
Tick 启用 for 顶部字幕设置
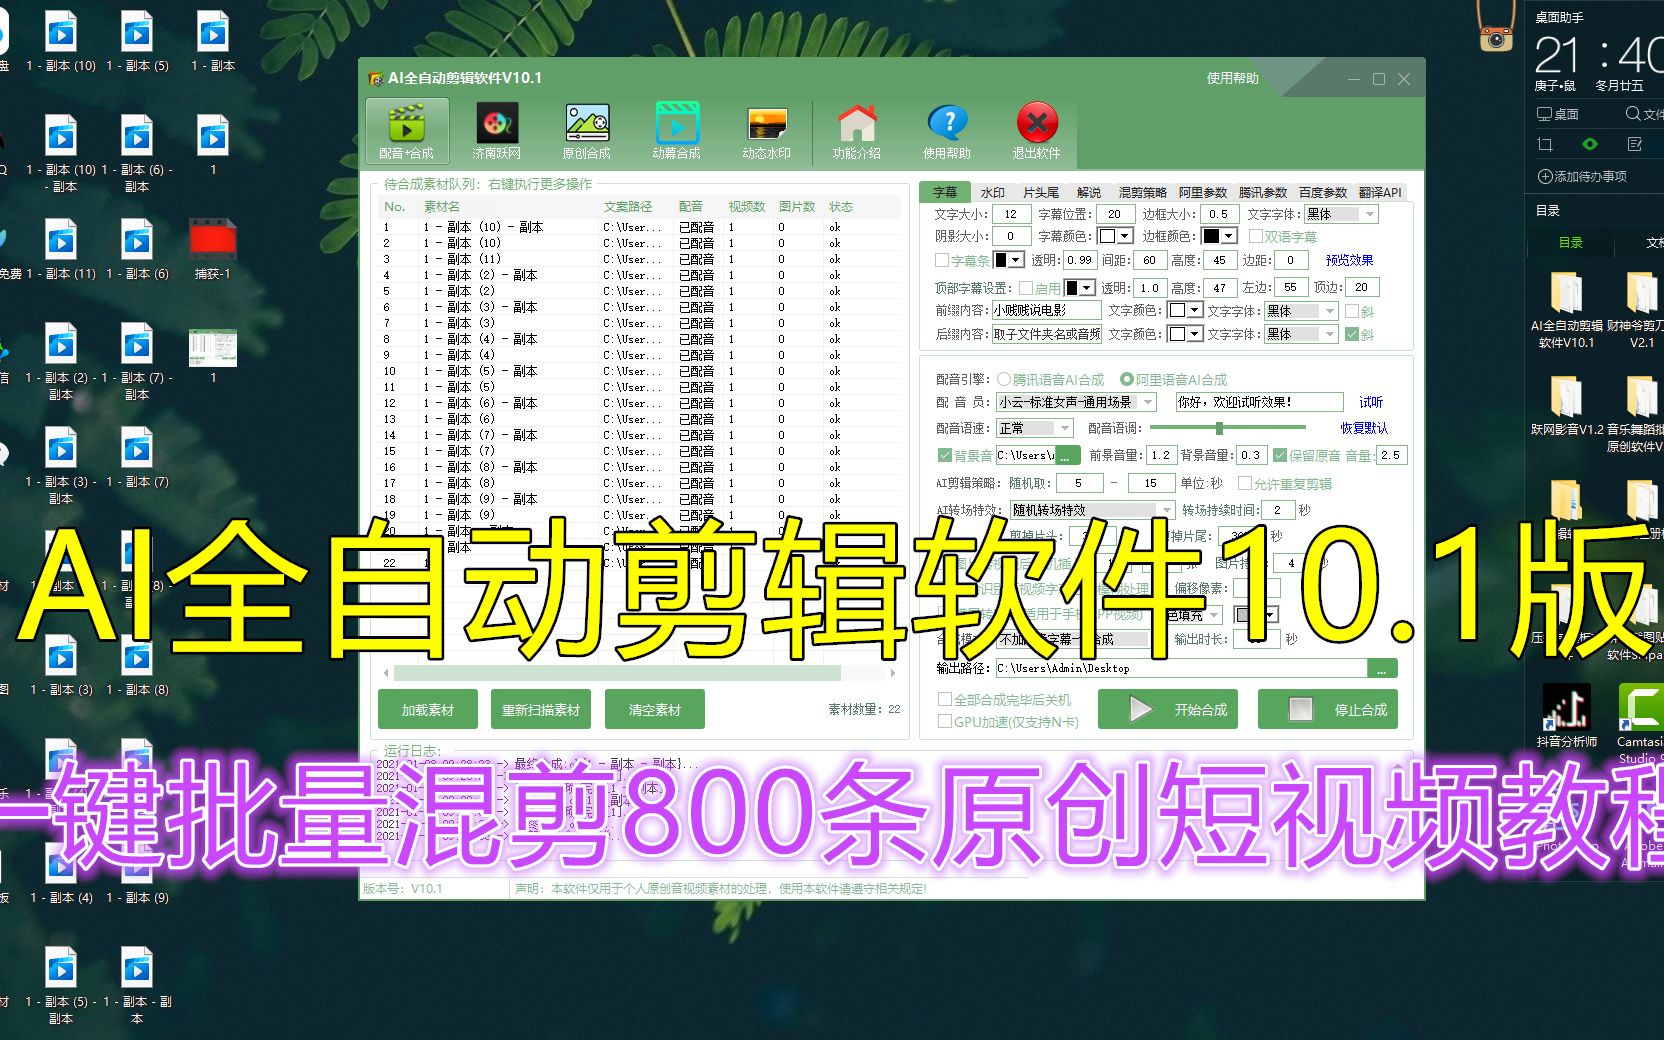(1026, 288)
